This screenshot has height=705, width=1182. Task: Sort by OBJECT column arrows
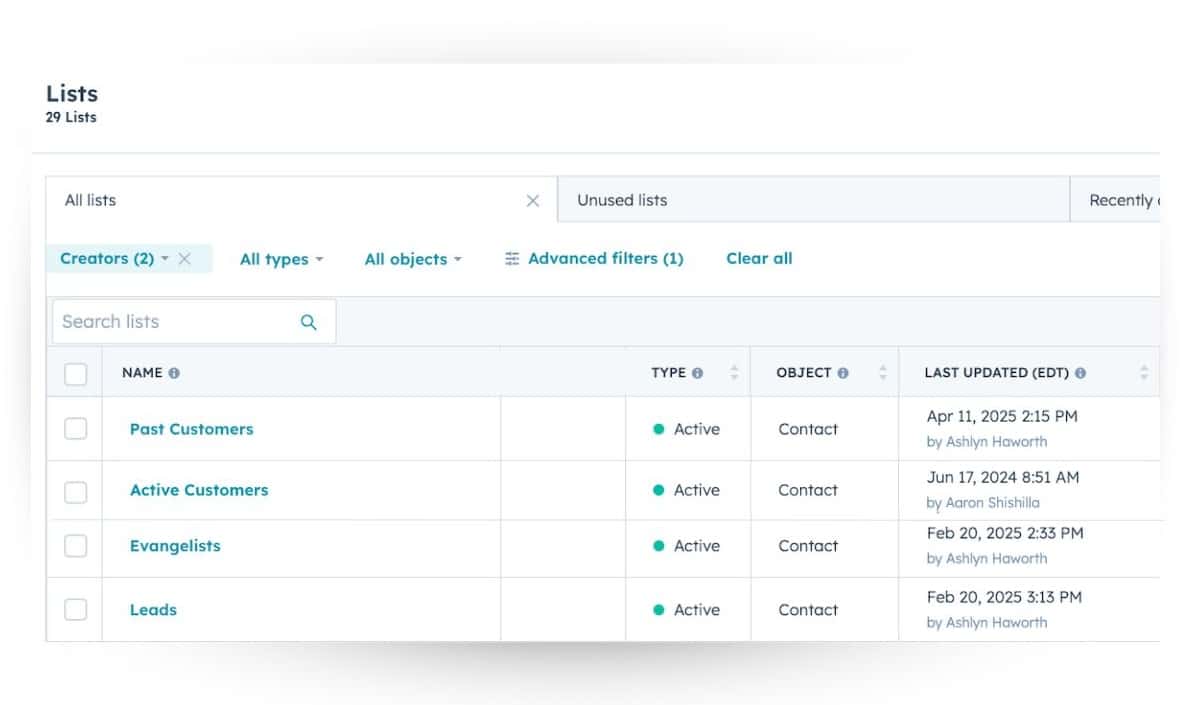(883, 372)
